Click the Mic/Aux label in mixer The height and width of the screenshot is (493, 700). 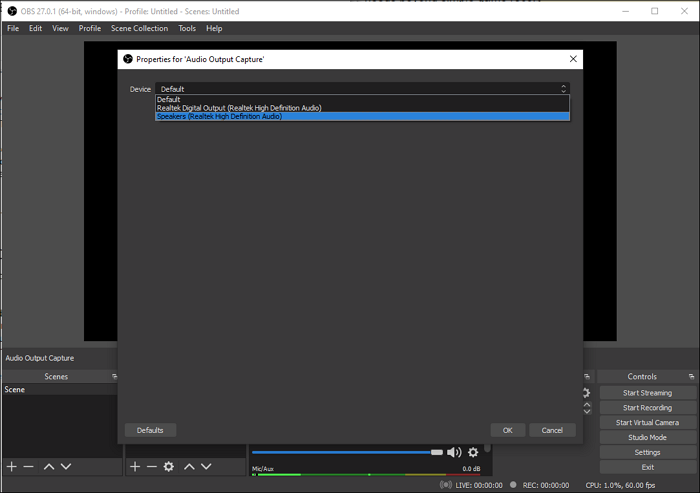262,469
